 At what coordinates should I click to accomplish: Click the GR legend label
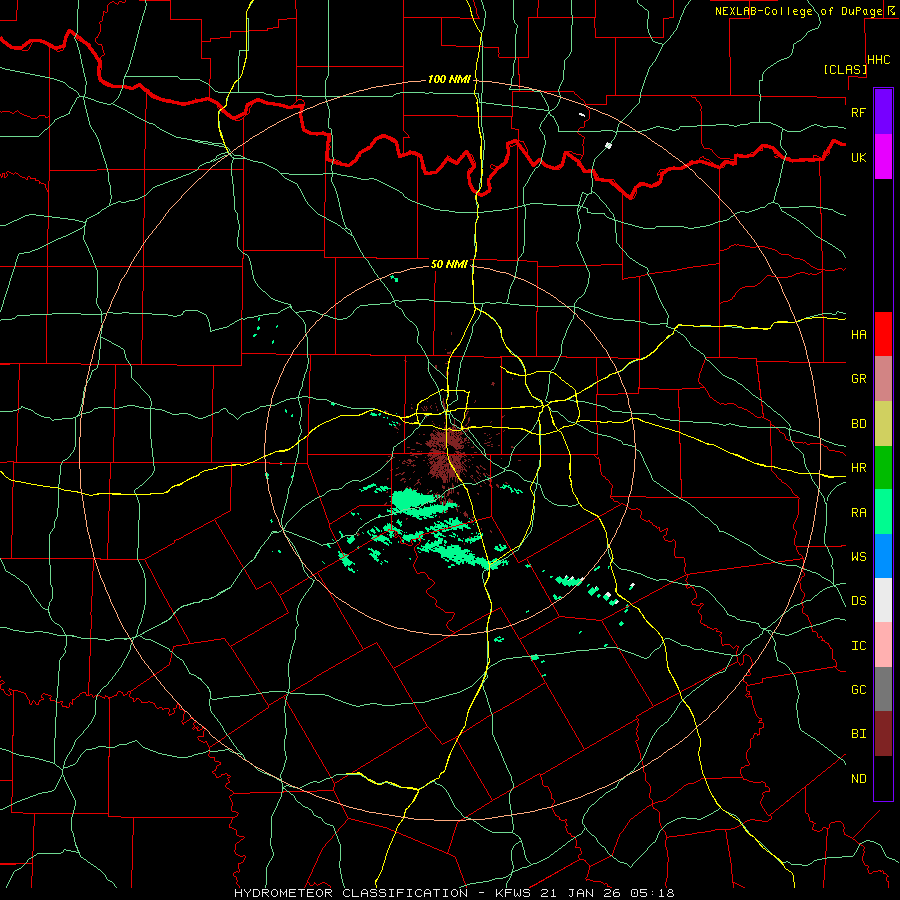coord(859,379)
